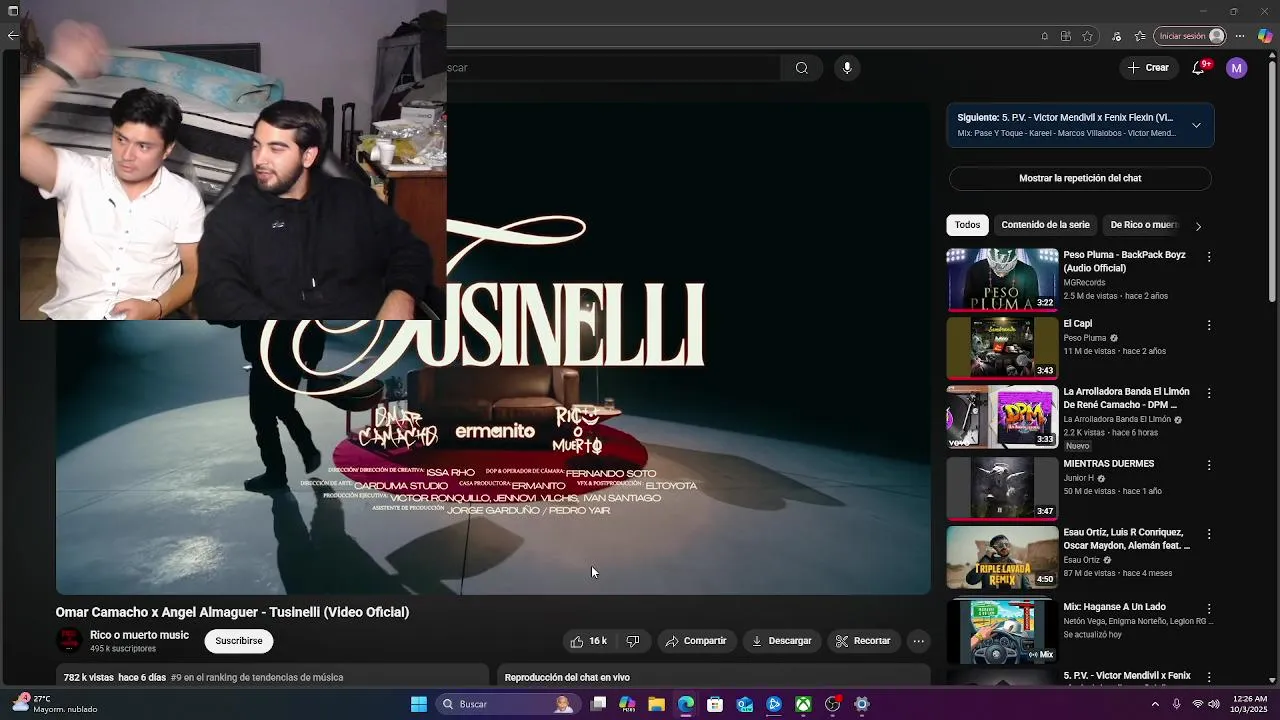Open the Copilot icon in browser toolbar
The width and height of the screenshot is (1280, 720).
(x=1265, y=36)
